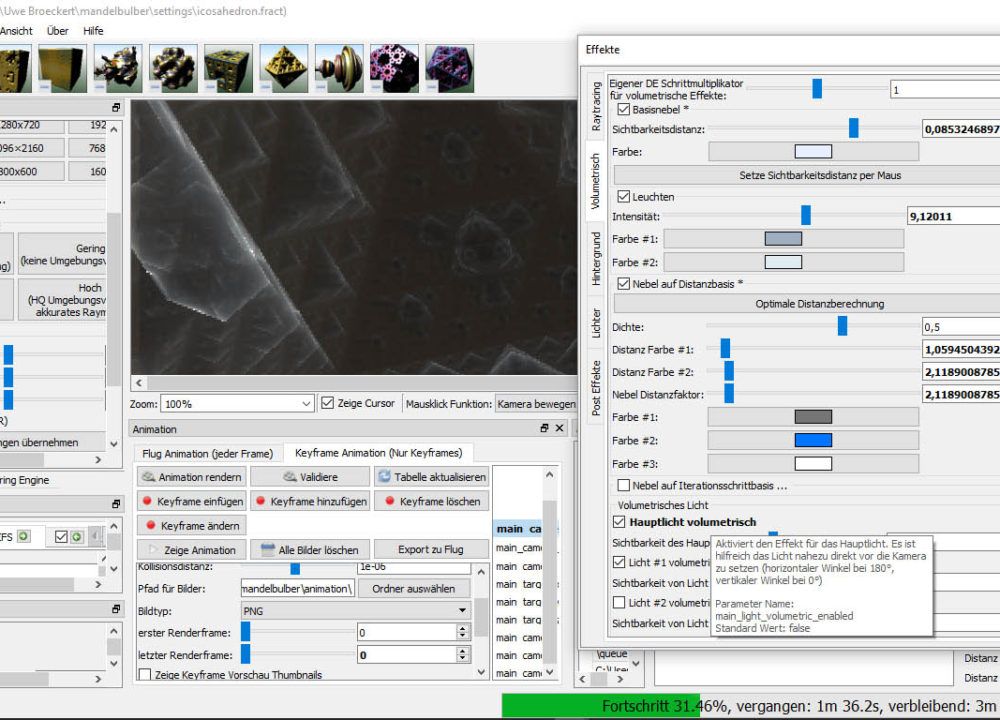Viewport: 1000px width, 720px height.
Task: Modify keyframe with Keyframe ändern
Action: coord(191,525)
